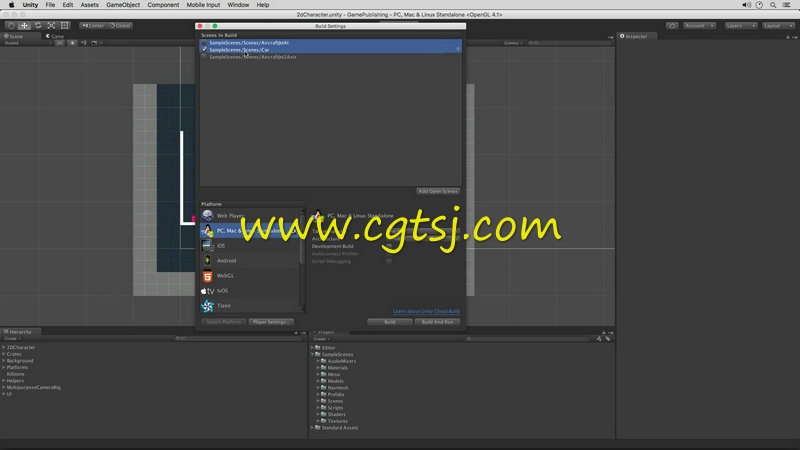Click the Apple menu icon
The height and width of the screenshot is (450, 800).
click(11, 5)
